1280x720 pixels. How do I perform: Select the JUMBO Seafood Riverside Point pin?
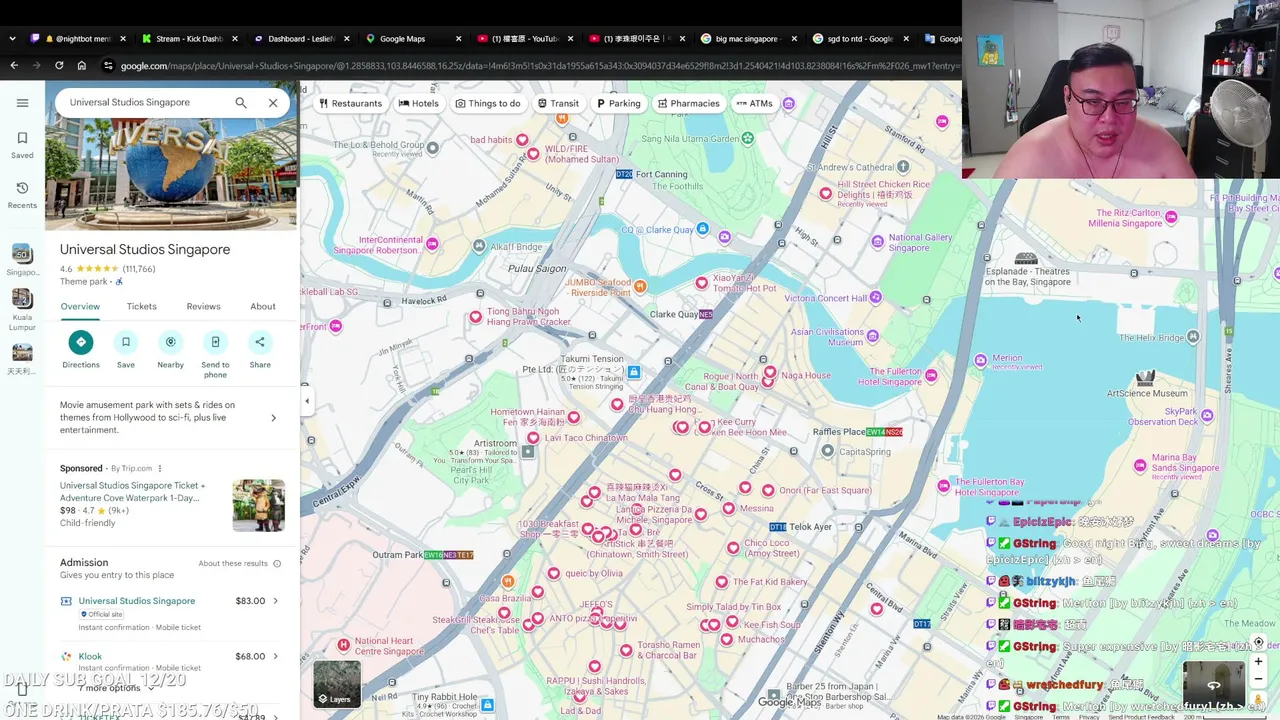click(x=640, y=286)
